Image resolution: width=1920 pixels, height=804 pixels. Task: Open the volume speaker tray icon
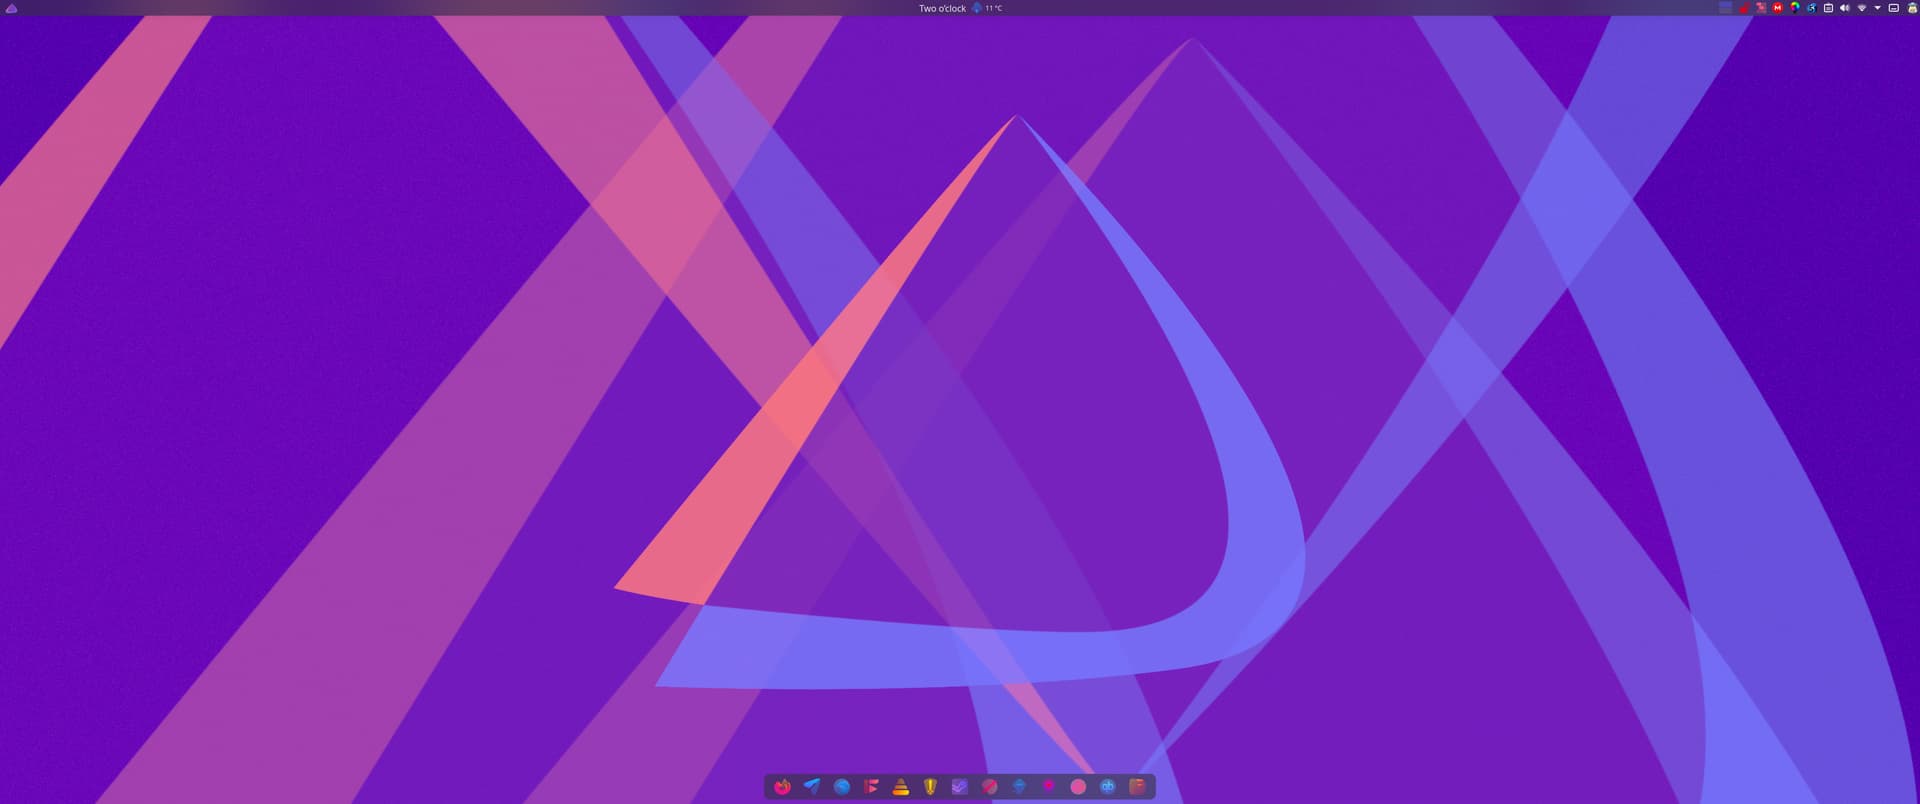point(1845,8)
